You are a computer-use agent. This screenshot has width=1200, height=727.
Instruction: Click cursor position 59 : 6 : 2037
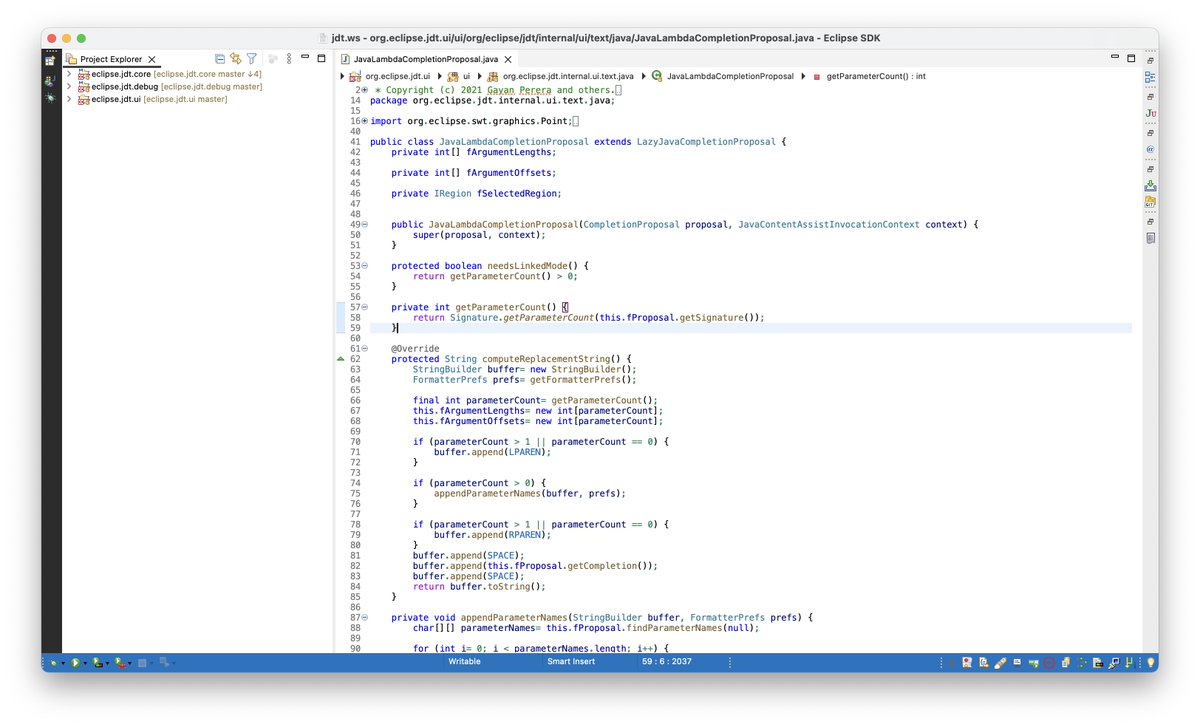tap(667, 661)
